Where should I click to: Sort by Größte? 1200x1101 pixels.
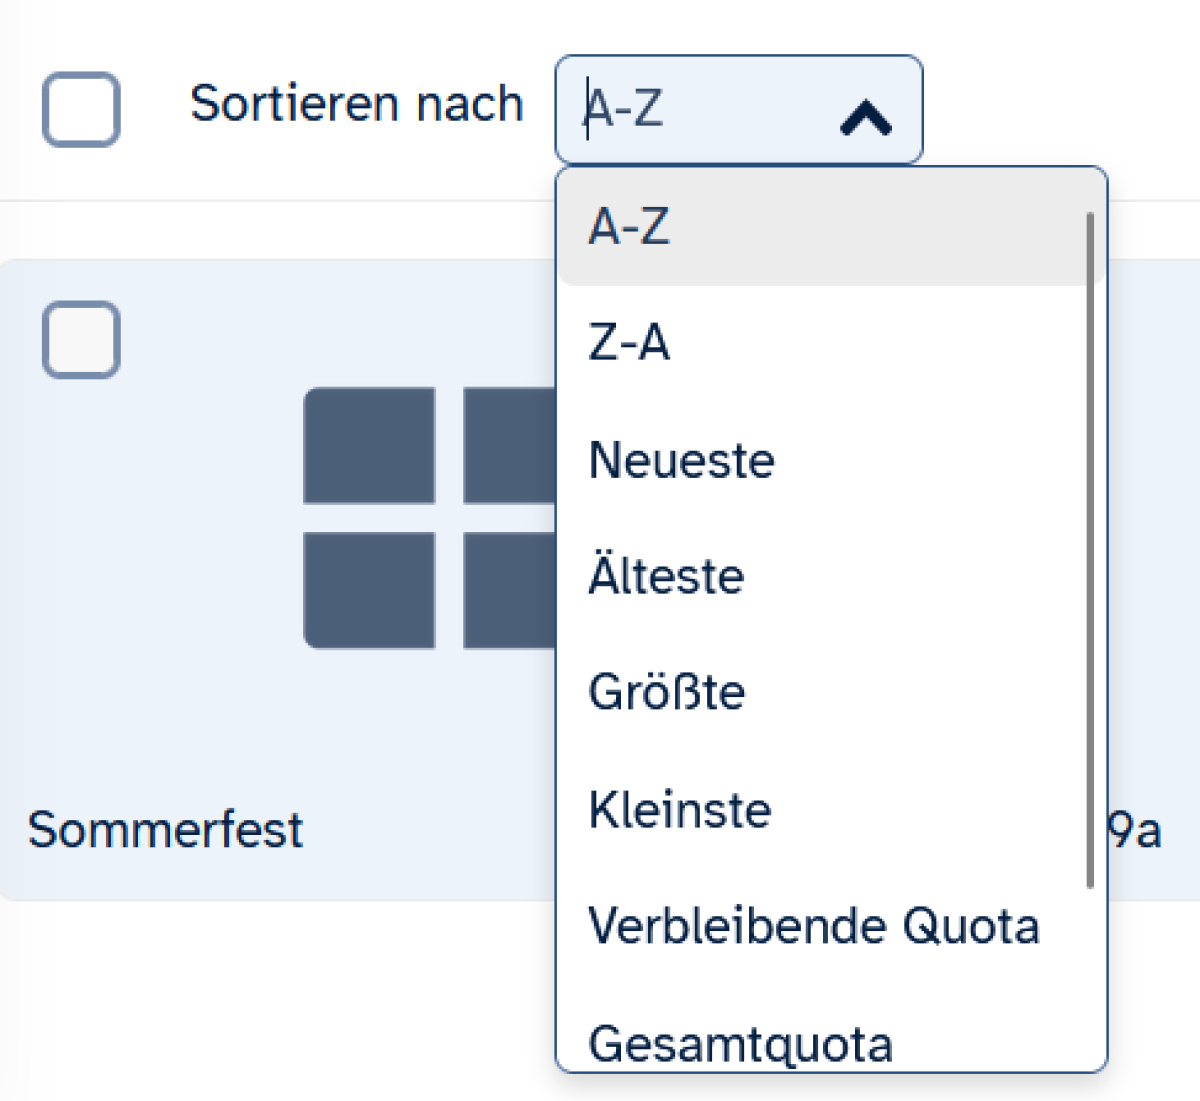(667, 692)
